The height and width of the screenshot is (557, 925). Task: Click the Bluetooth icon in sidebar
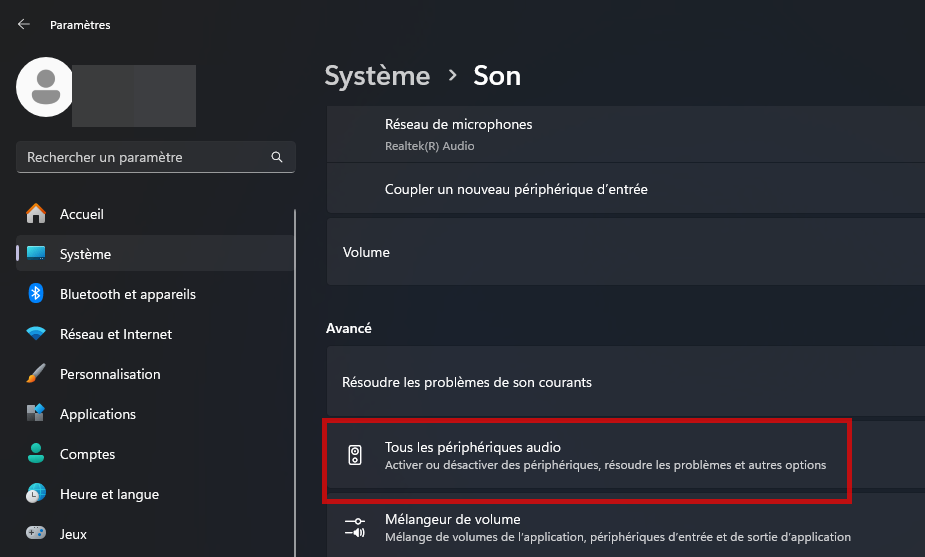click(x=36, y=294)
